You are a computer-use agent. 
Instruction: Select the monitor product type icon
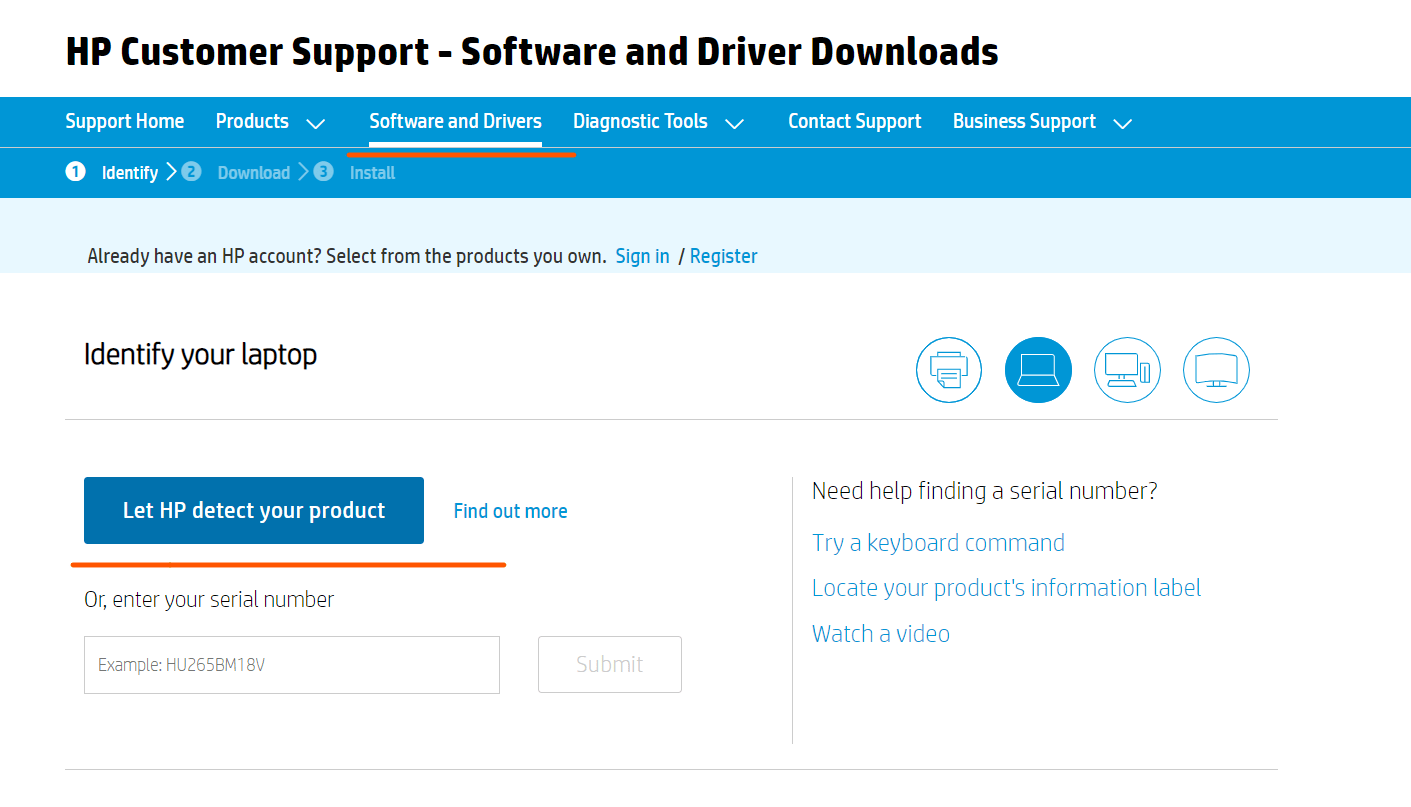click(x=1216, y=370)
